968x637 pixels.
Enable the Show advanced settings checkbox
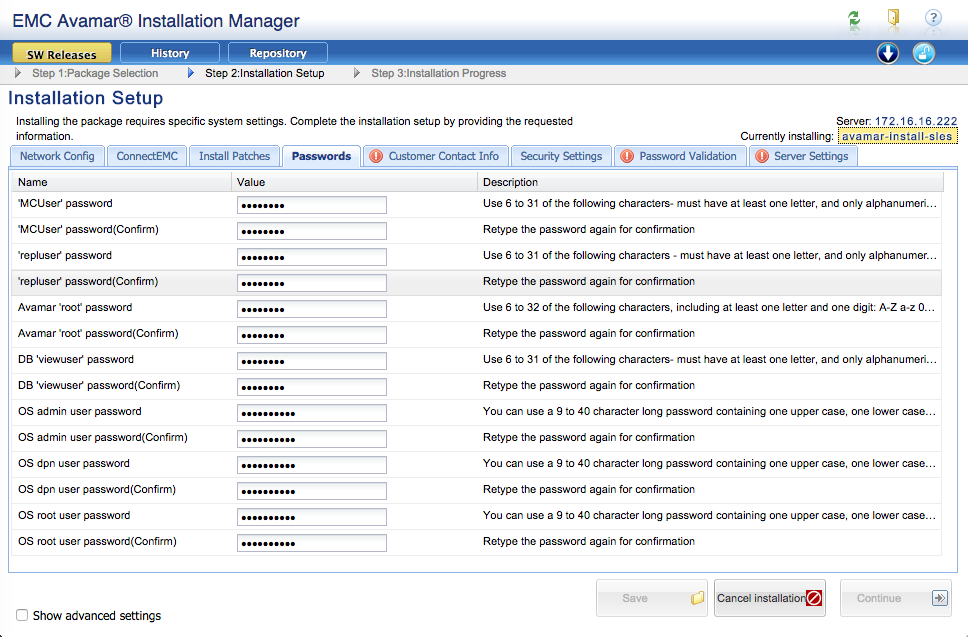coord(22,615)
